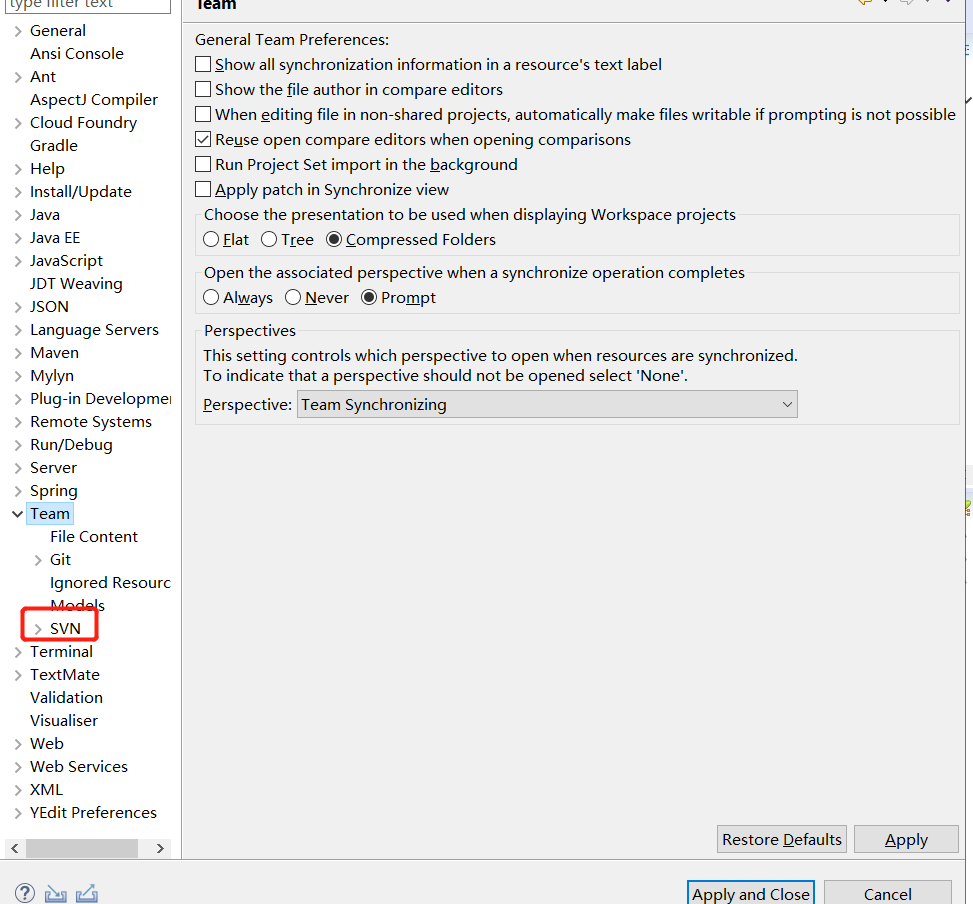Enable 'Show the file author in compare editors'
The image size is (973, 904).
[x=202, y=89]
